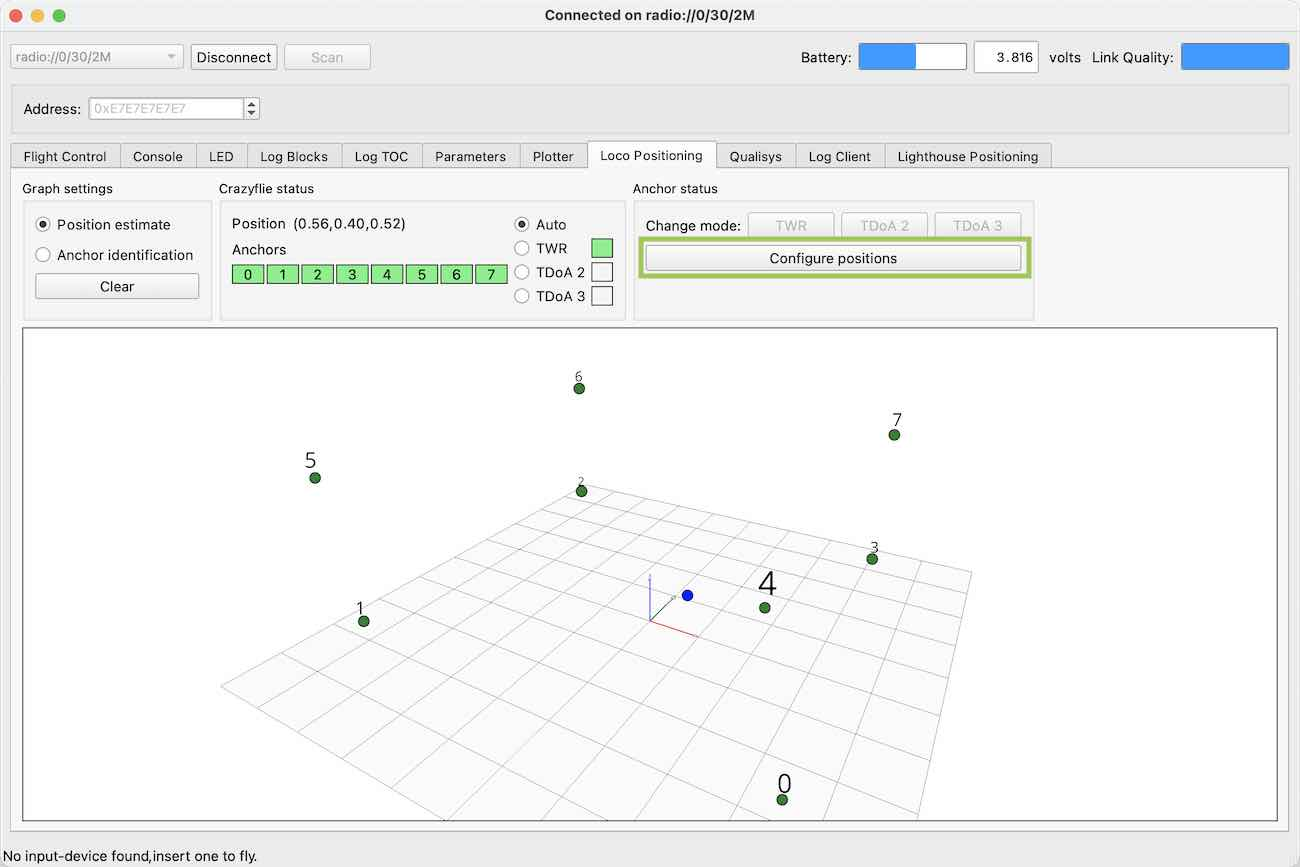Click anchor 7 dot in 3D view
Viewport: 1300px width, 867px height.
(894, 435)
